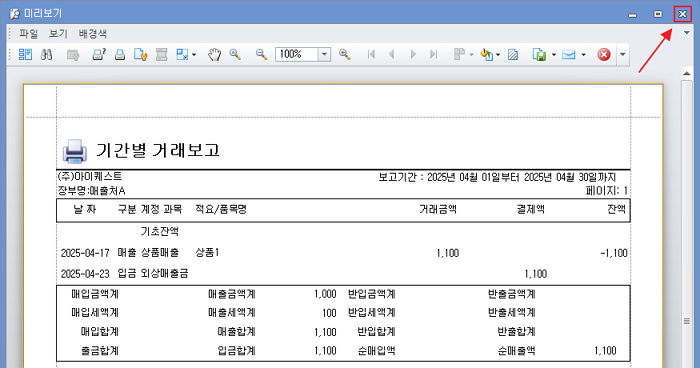Click the printer image beside report title
Screen dimensions: 700x368
point(75,151)
